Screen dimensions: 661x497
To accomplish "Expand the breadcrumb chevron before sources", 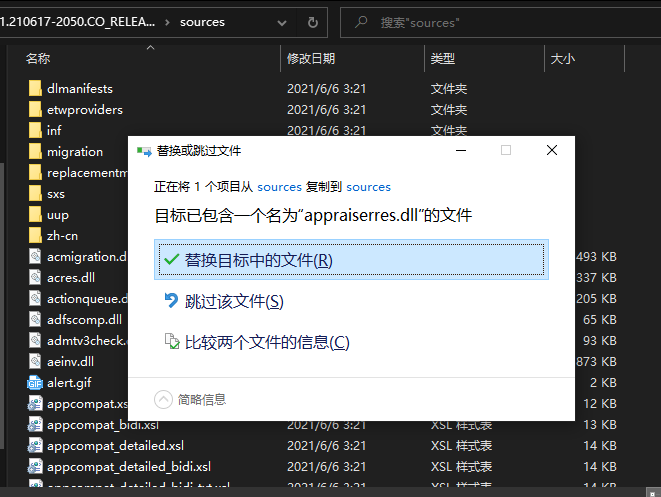I will 167,22.
